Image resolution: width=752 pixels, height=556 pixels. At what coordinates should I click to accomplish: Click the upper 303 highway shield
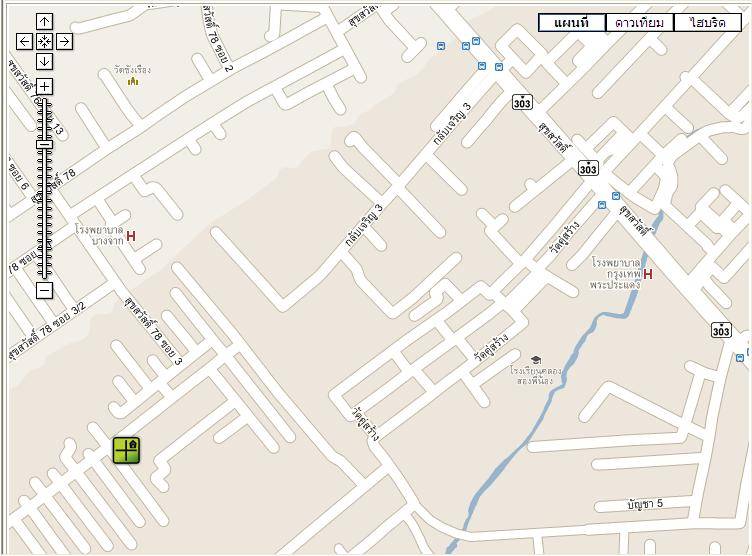pyautogui.click(x=521, y=102)
